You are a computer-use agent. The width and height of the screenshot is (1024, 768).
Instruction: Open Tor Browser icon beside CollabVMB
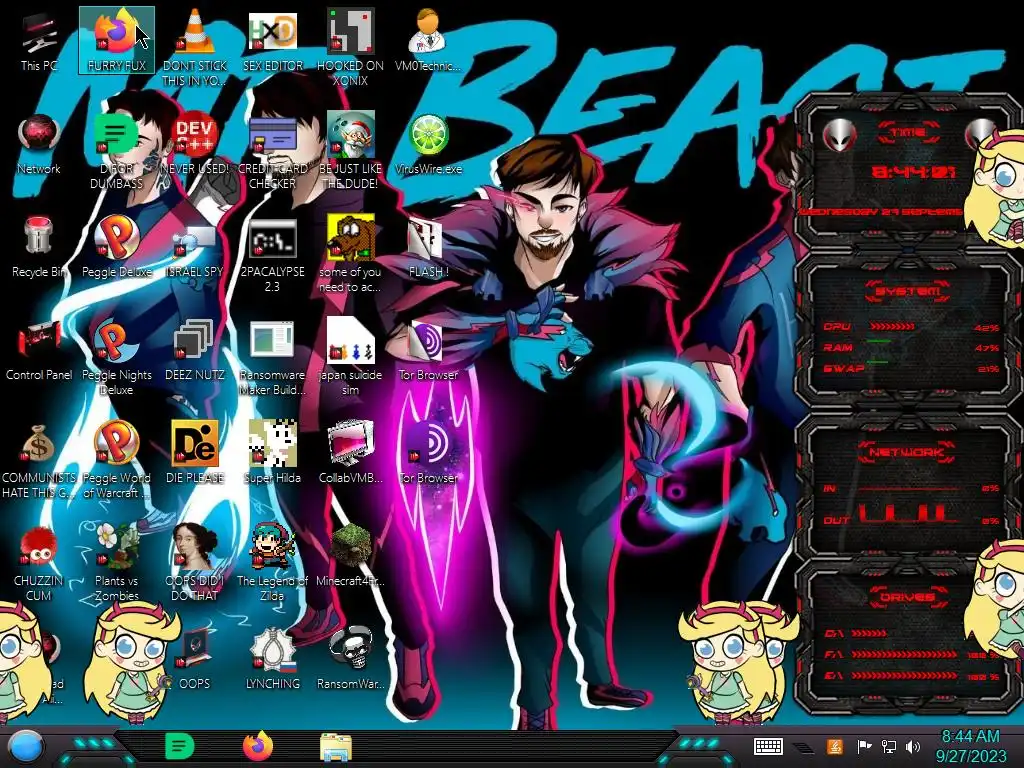pyautogui.click(x=428, y=453)
